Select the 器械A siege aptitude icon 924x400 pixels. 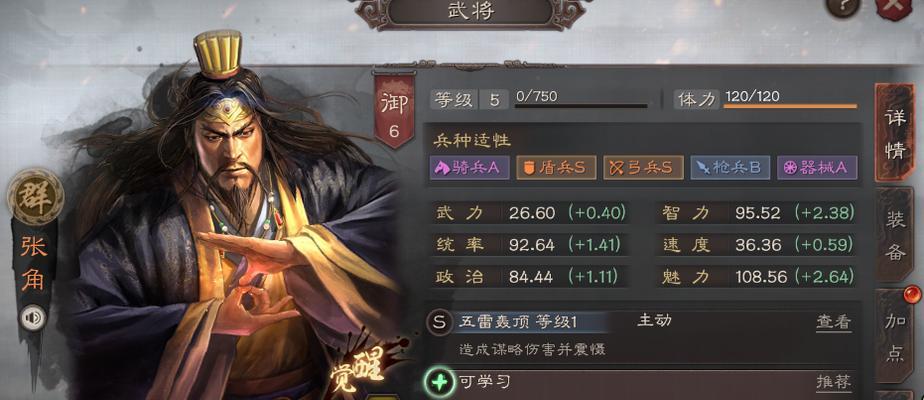pos(817,168)
